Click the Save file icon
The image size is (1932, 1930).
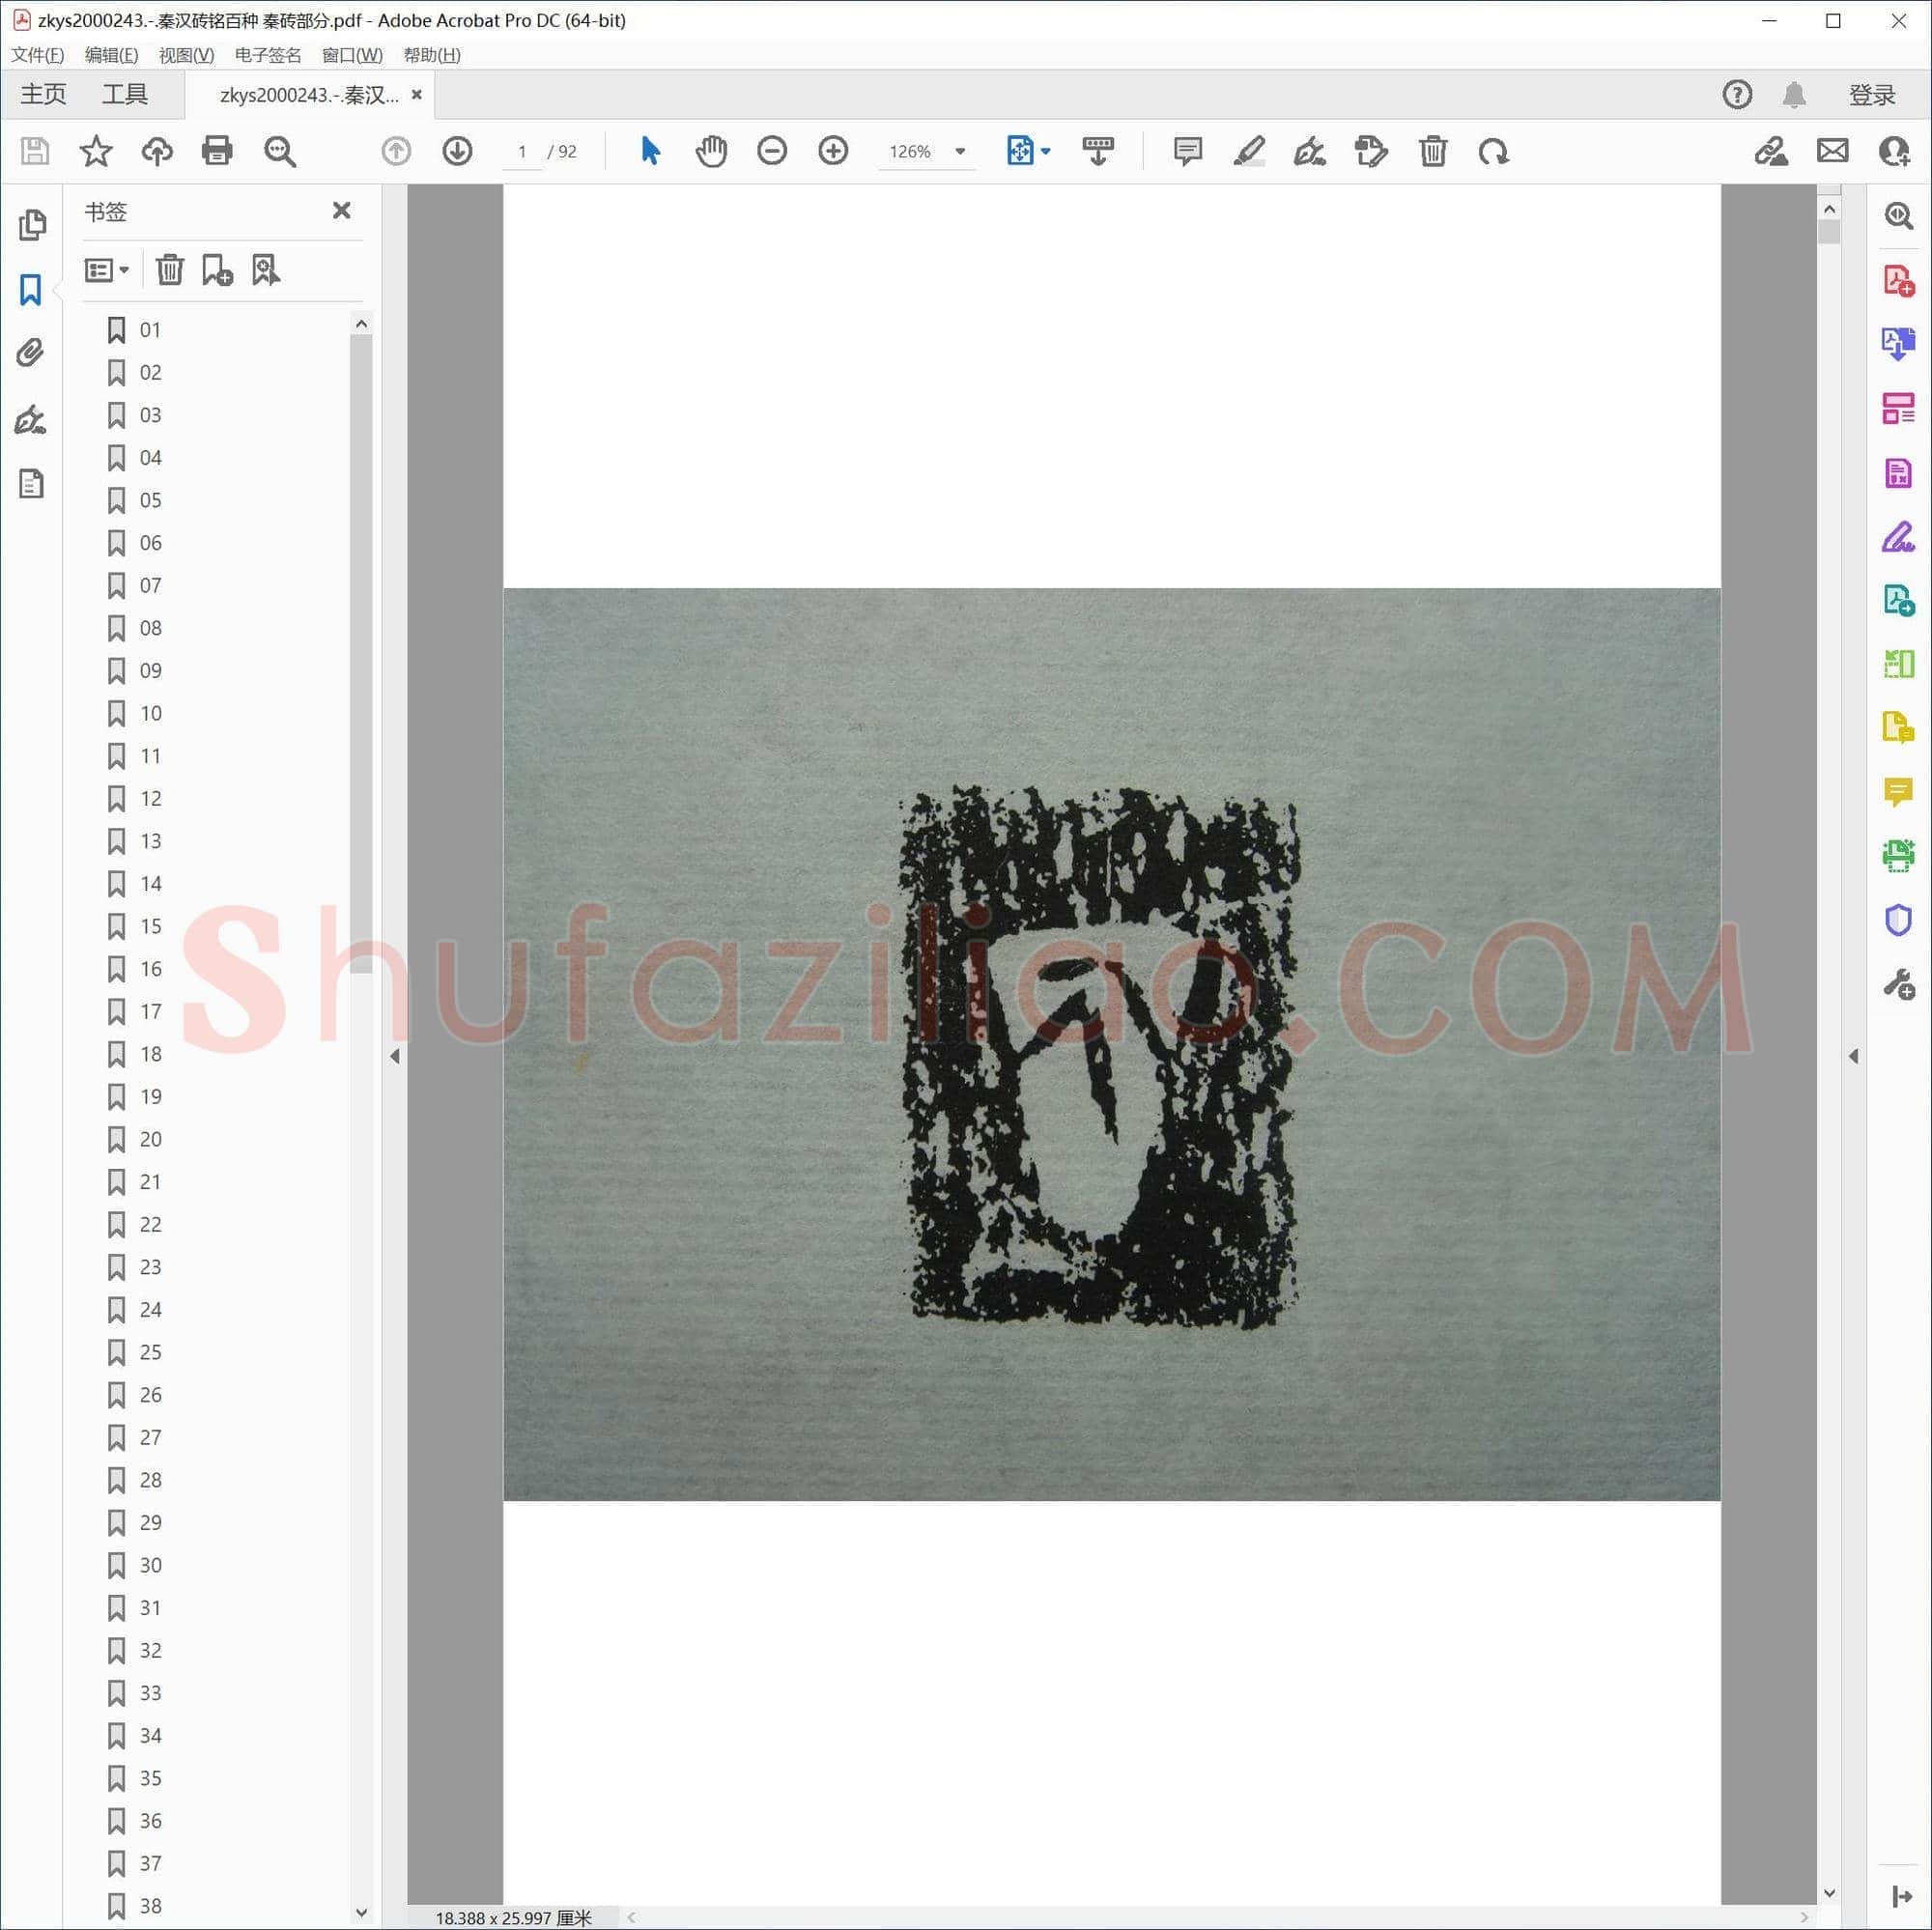coord(35,151)
